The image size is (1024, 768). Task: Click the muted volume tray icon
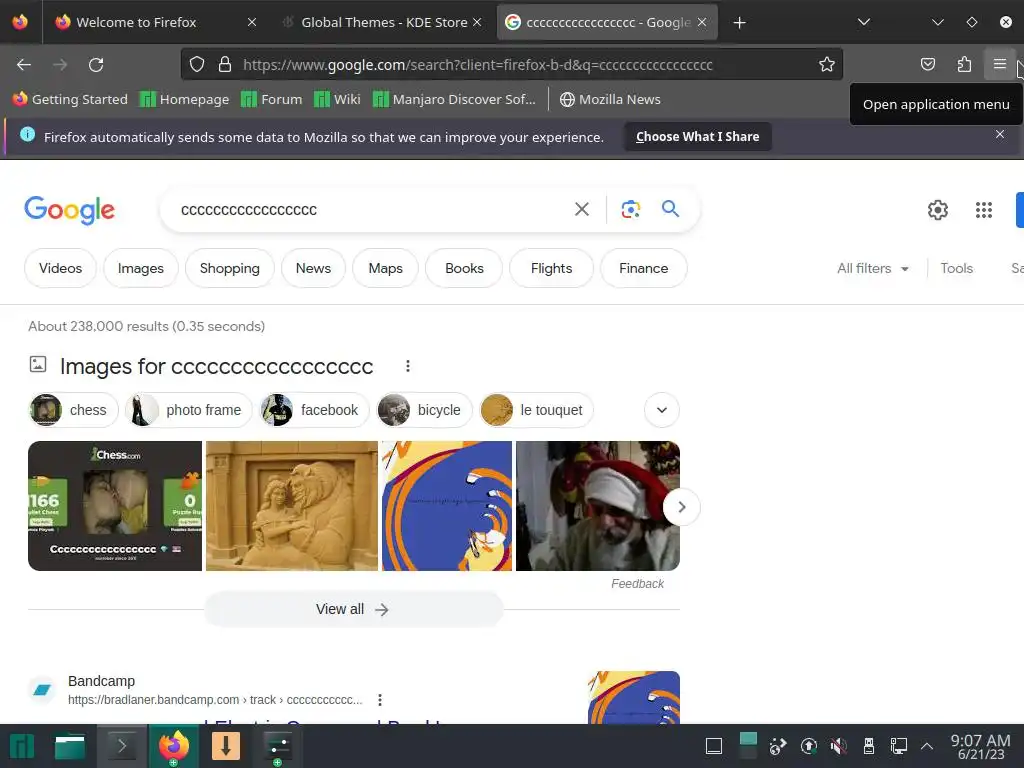[839, 746]
